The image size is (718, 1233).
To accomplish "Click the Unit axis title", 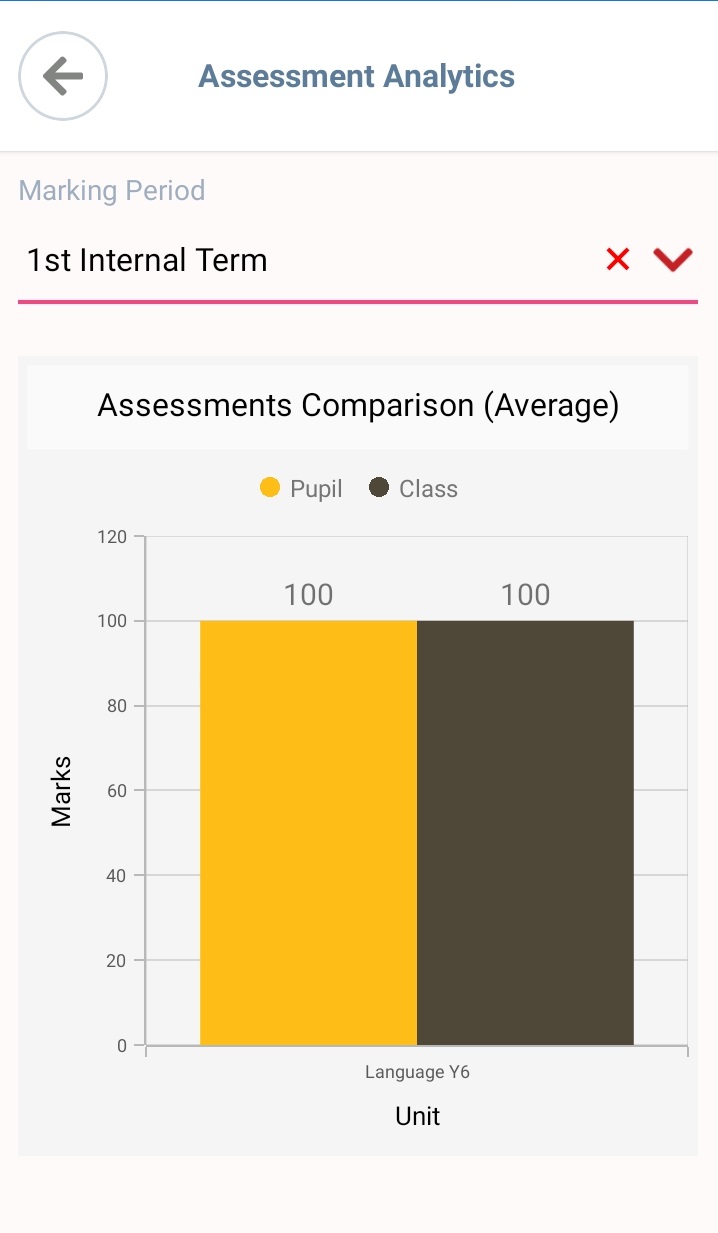I will click(417, 1117).
